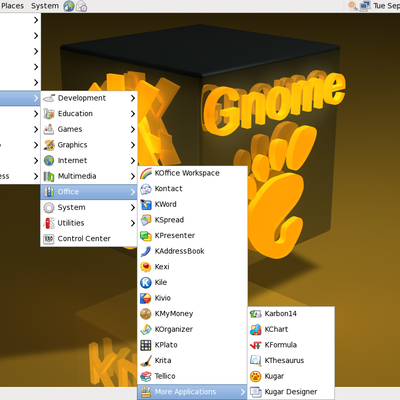
Task: Click the Utilities swiss knife icon
Action: (49, 223)
